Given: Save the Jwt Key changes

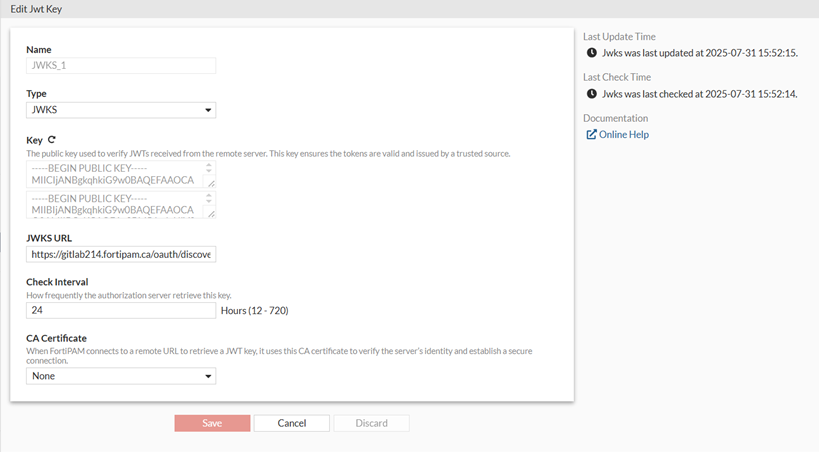Looking at the screenshot, I should (212, 423).
